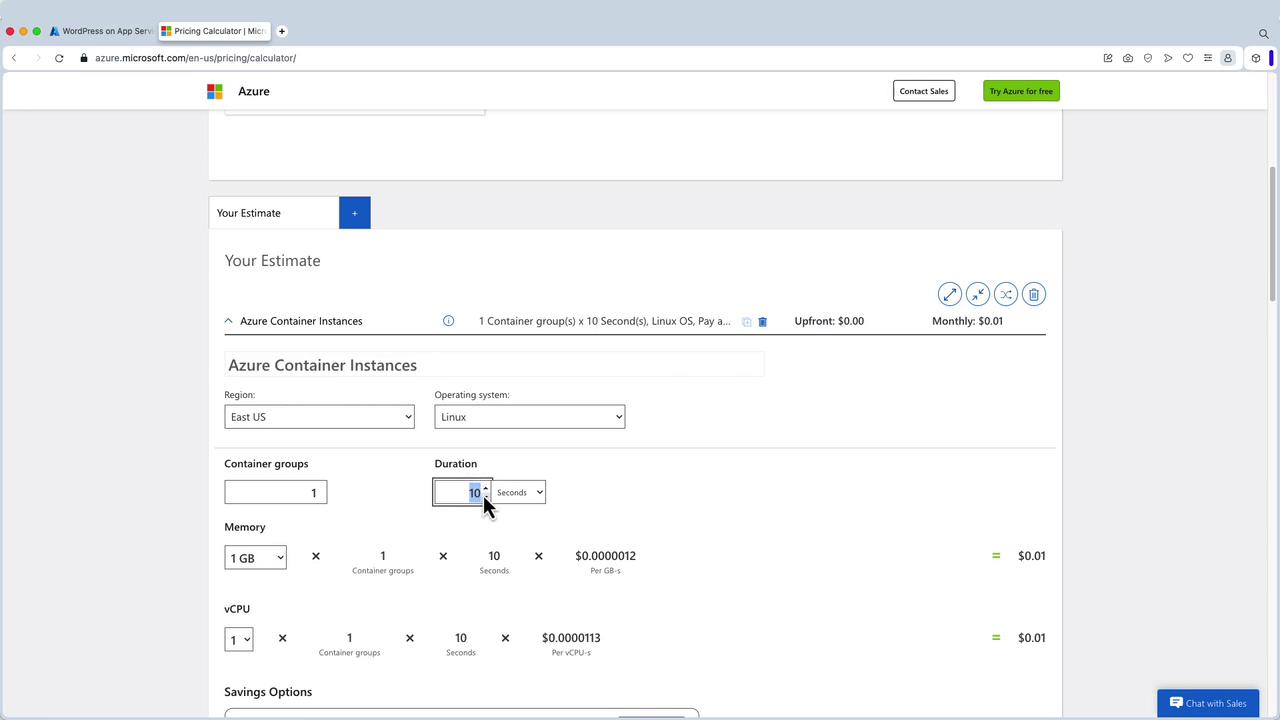Clone the Azure Container Instances row
1280x720 pixels.
tap(746, 322)
